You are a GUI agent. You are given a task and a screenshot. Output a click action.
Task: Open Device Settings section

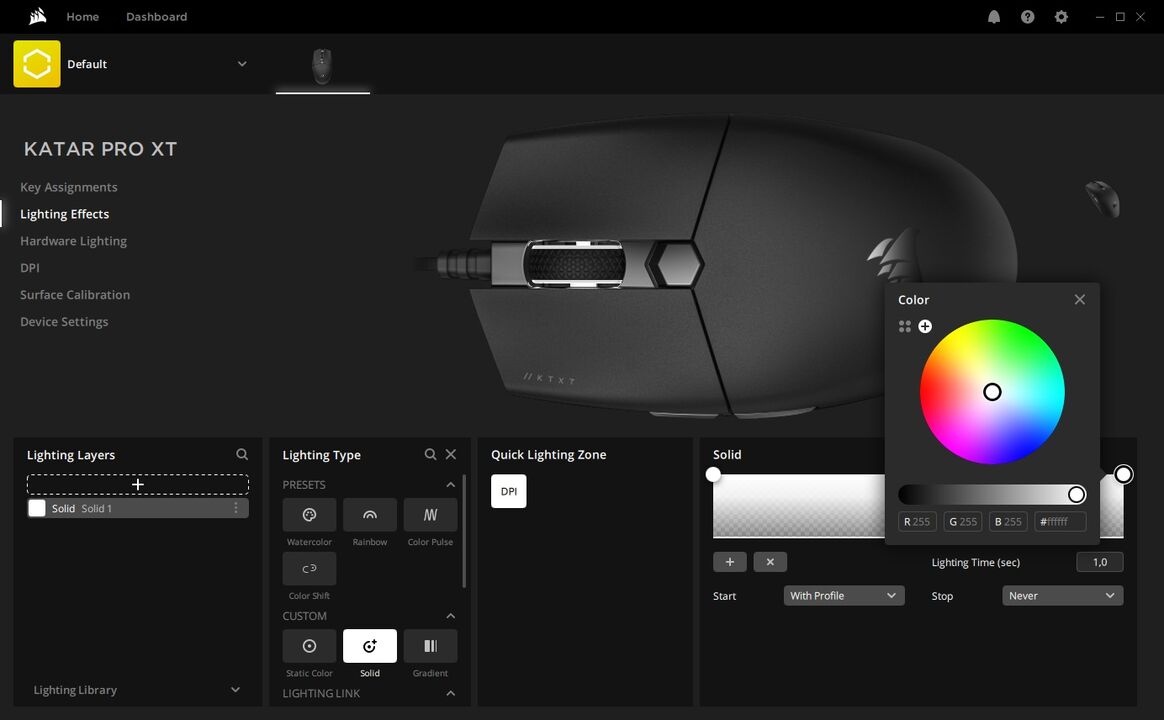click(x=65, y=321)
